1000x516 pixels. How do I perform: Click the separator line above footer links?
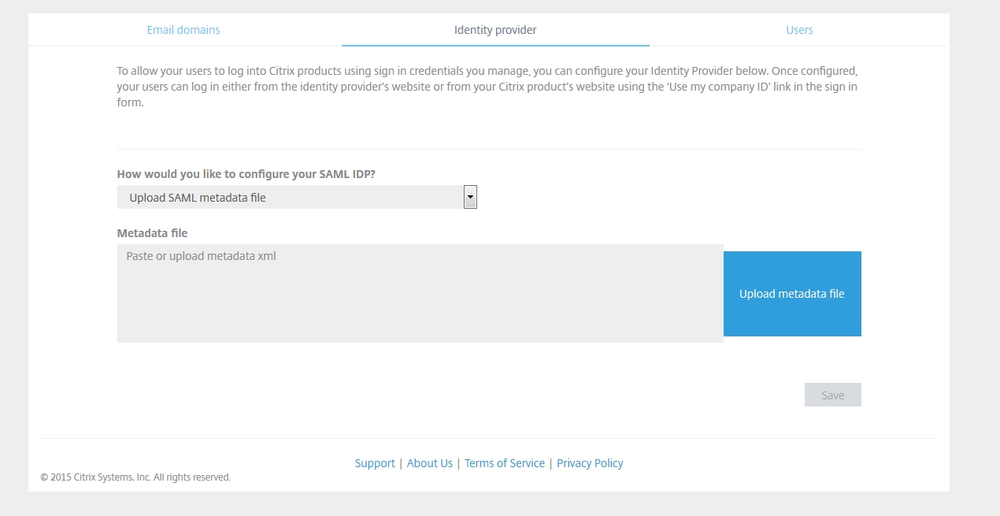(x=488, y=438)
